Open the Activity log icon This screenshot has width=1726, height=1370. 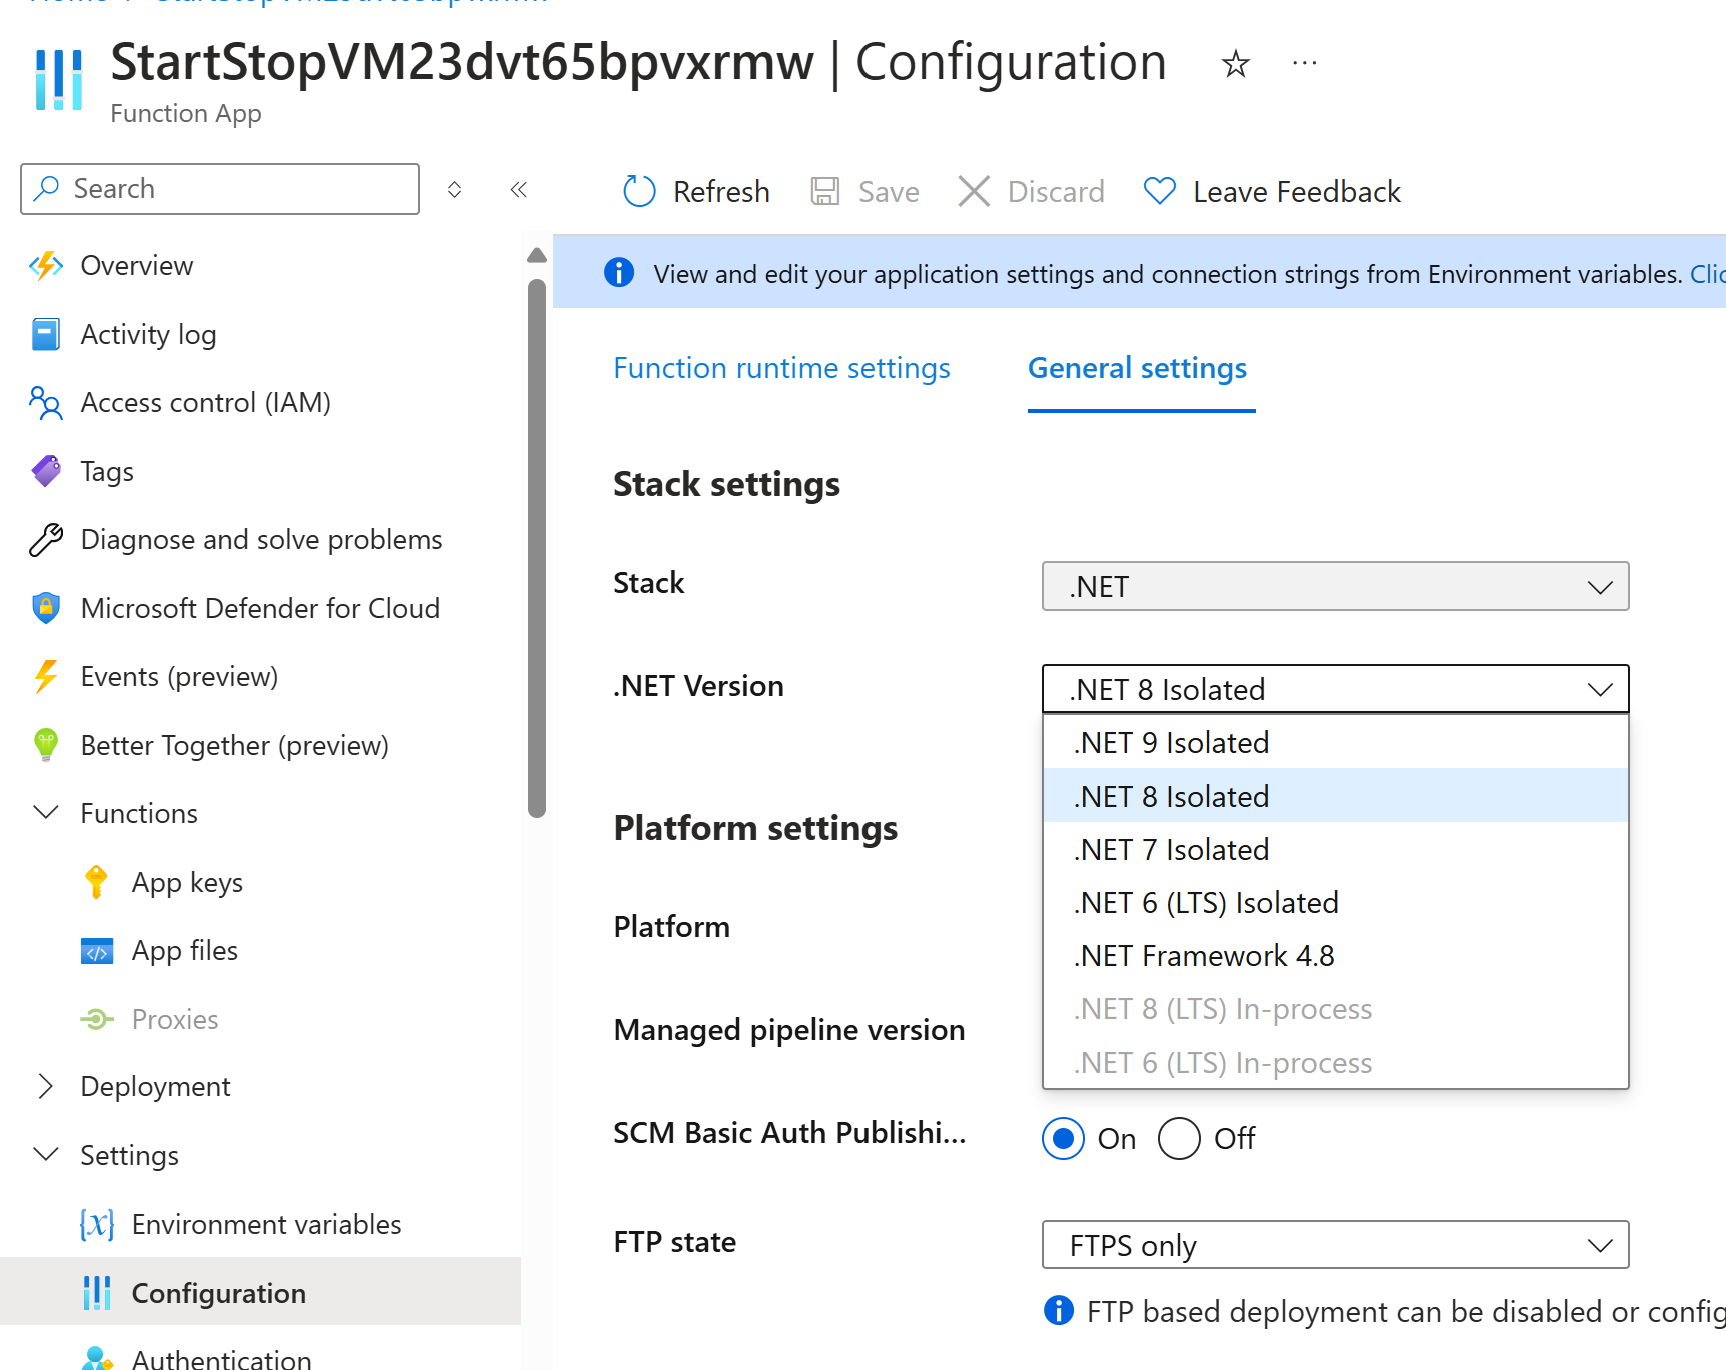point(46,335)
